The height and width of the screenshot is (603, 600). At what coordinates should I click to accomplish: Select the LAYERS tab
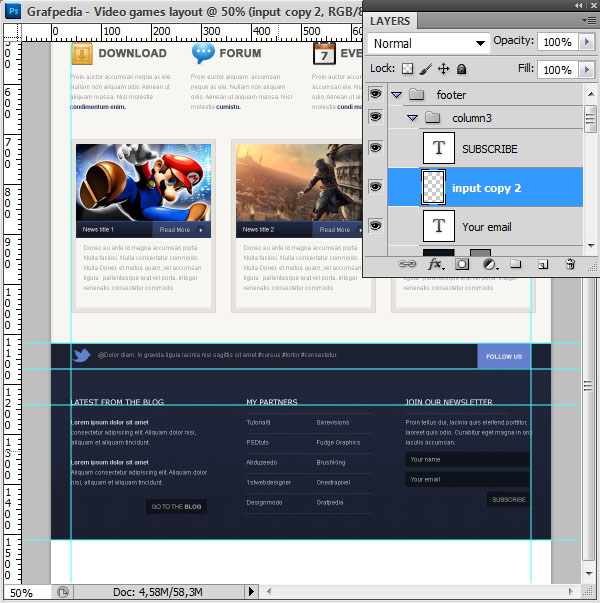pos(390,21)
